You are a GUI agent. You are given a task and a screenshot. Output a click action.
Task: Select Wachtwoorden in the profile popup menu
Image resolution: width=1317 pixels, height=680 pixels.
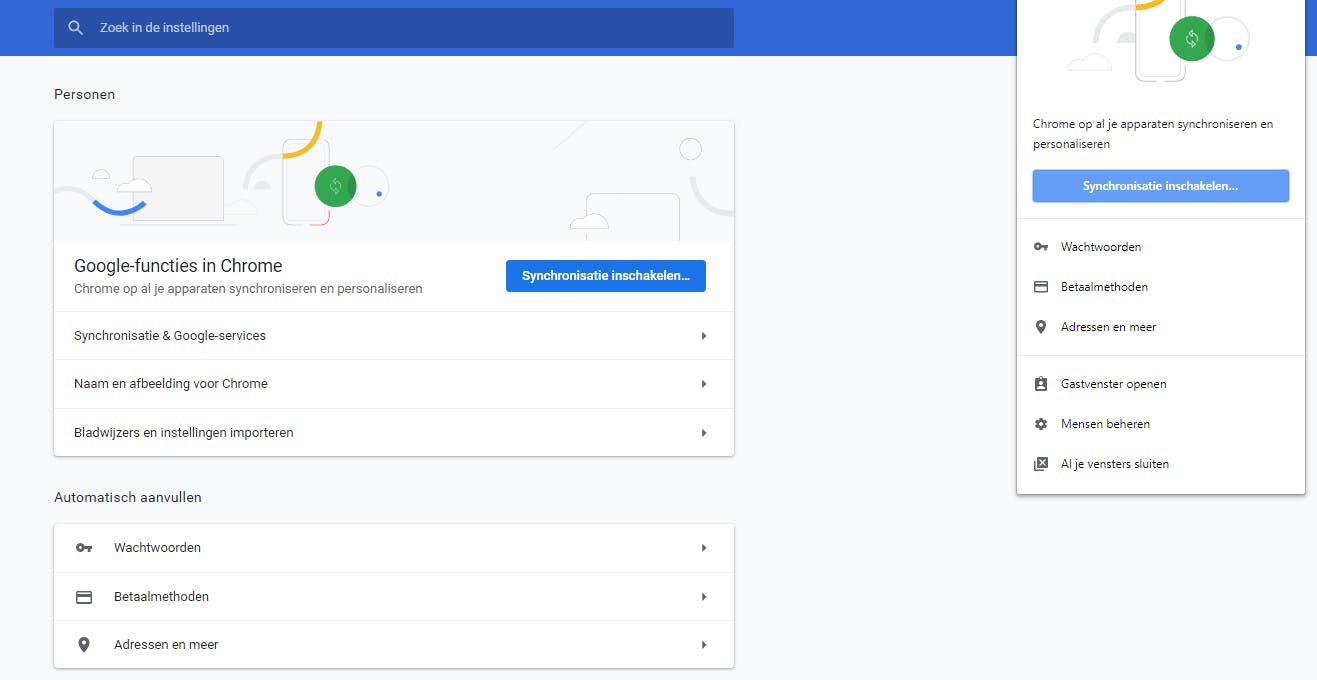[1161, 247]
